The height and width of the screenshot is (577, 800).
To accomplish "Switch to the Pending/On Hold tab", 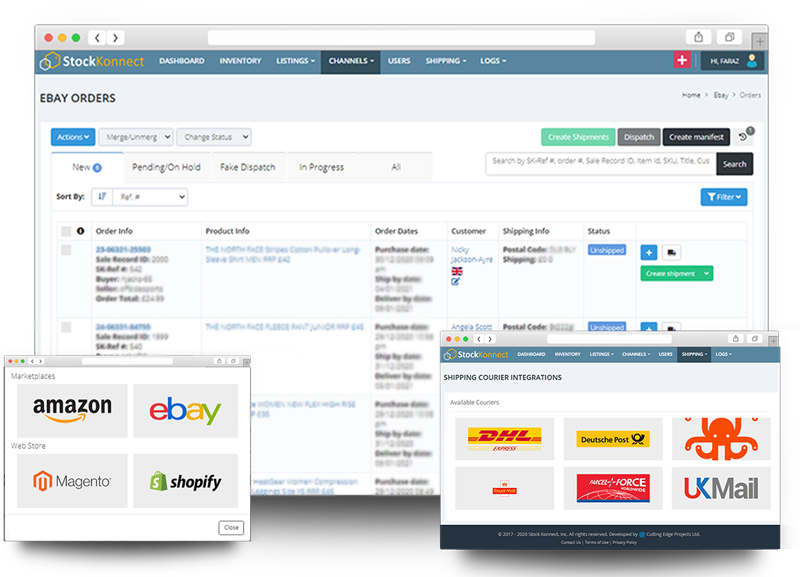I will coord(168,167).
